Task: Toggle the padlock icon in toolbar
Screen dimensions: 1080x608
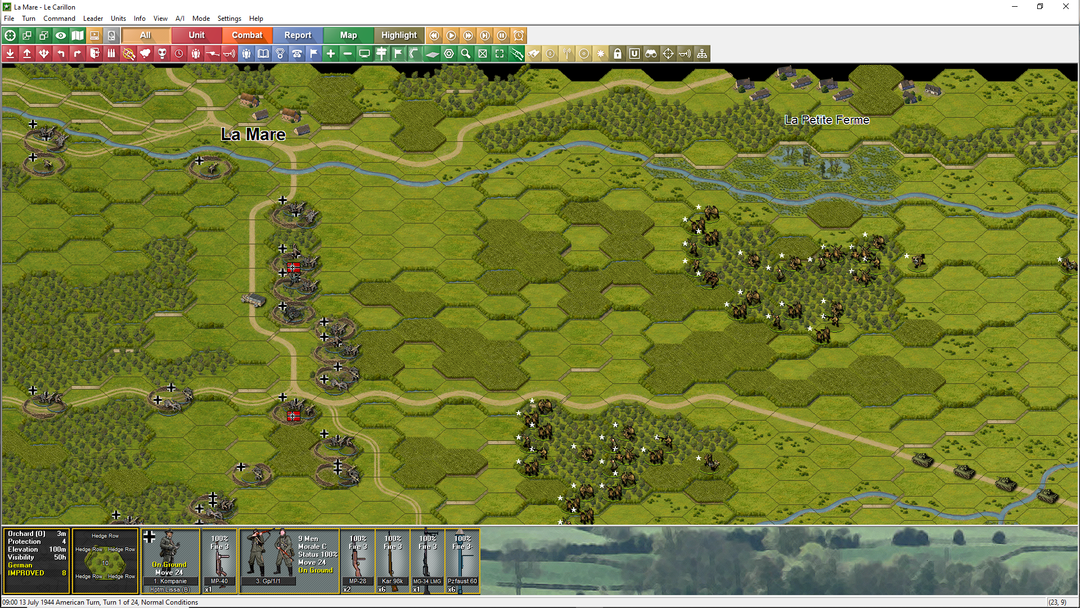Action: click(618, 53)
